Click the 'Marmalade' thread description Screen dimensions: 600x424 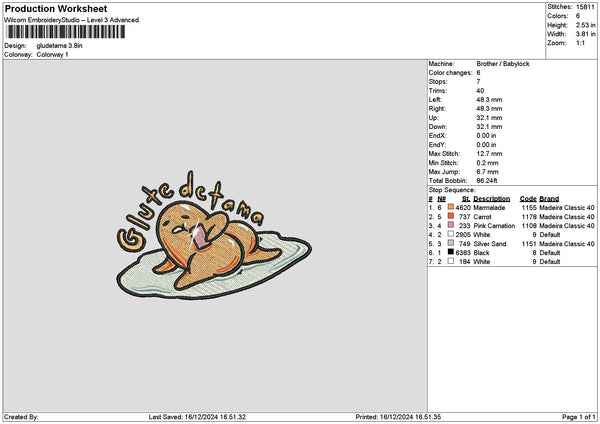point(489,207)
